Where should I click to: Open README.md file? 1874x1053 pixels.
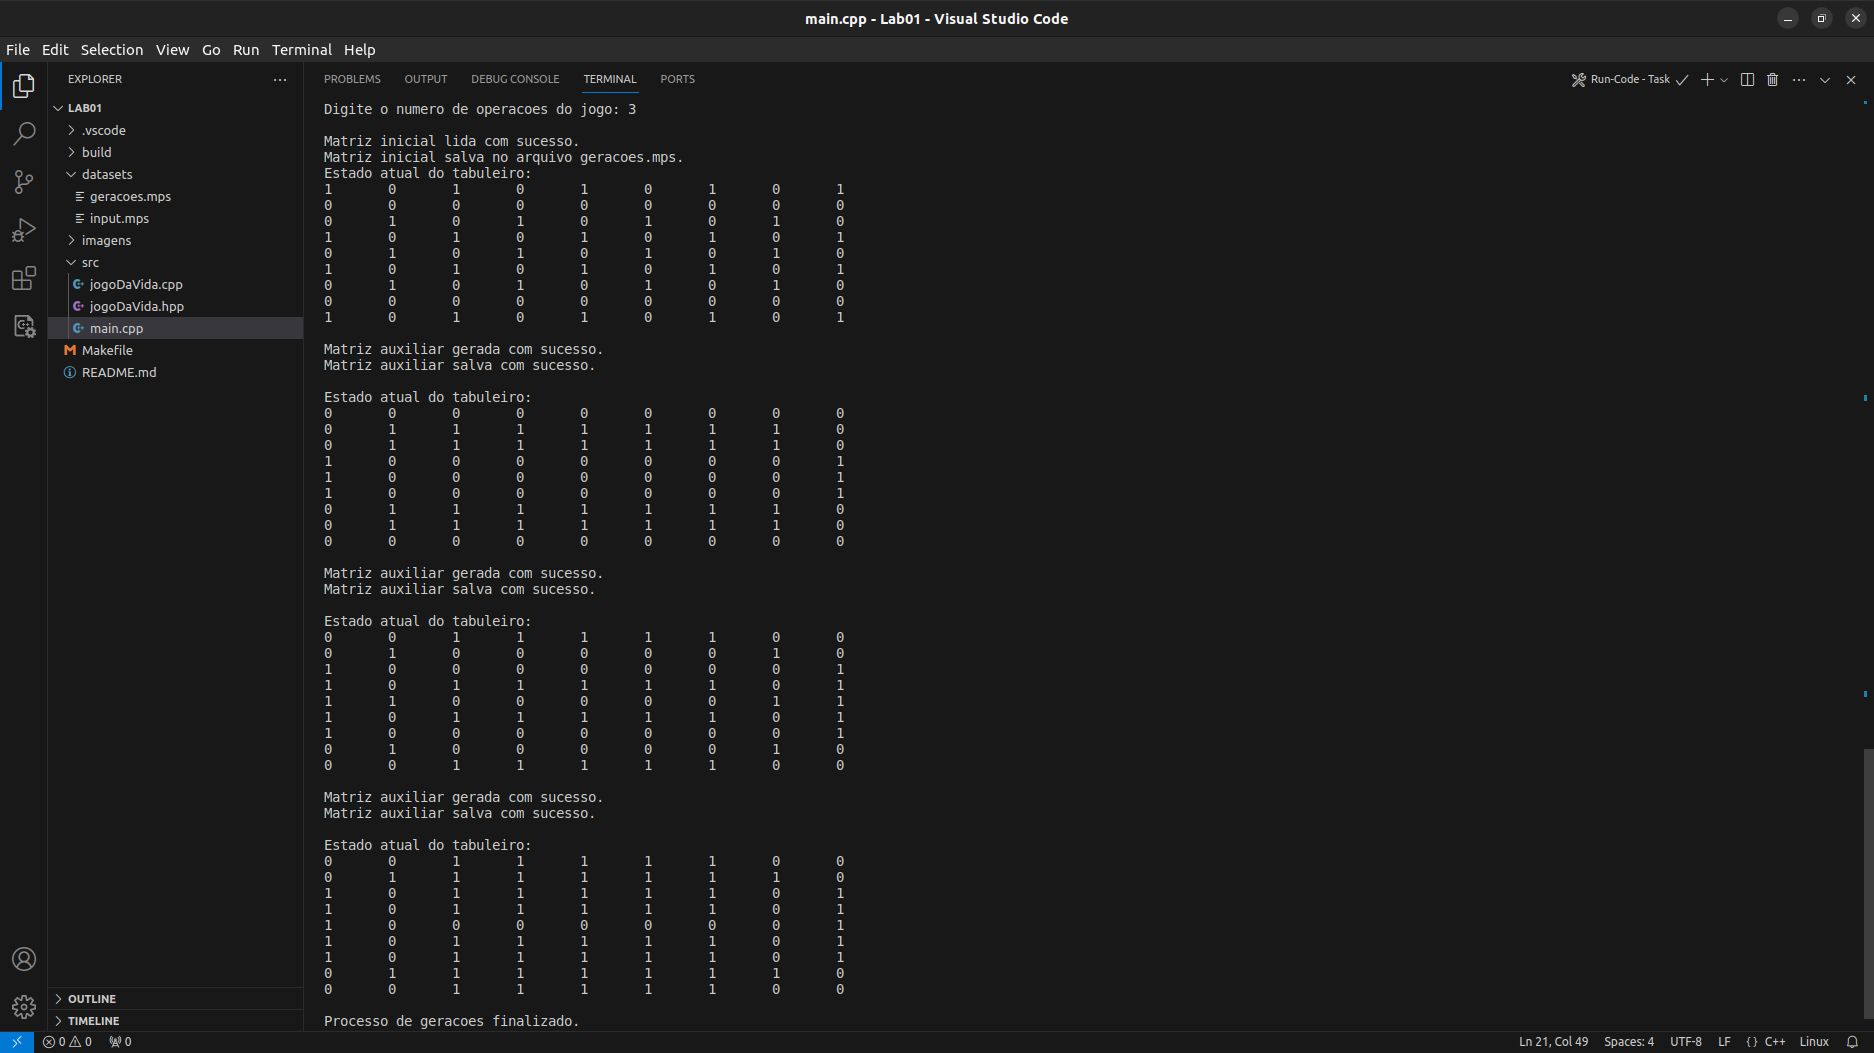[176, 372]
